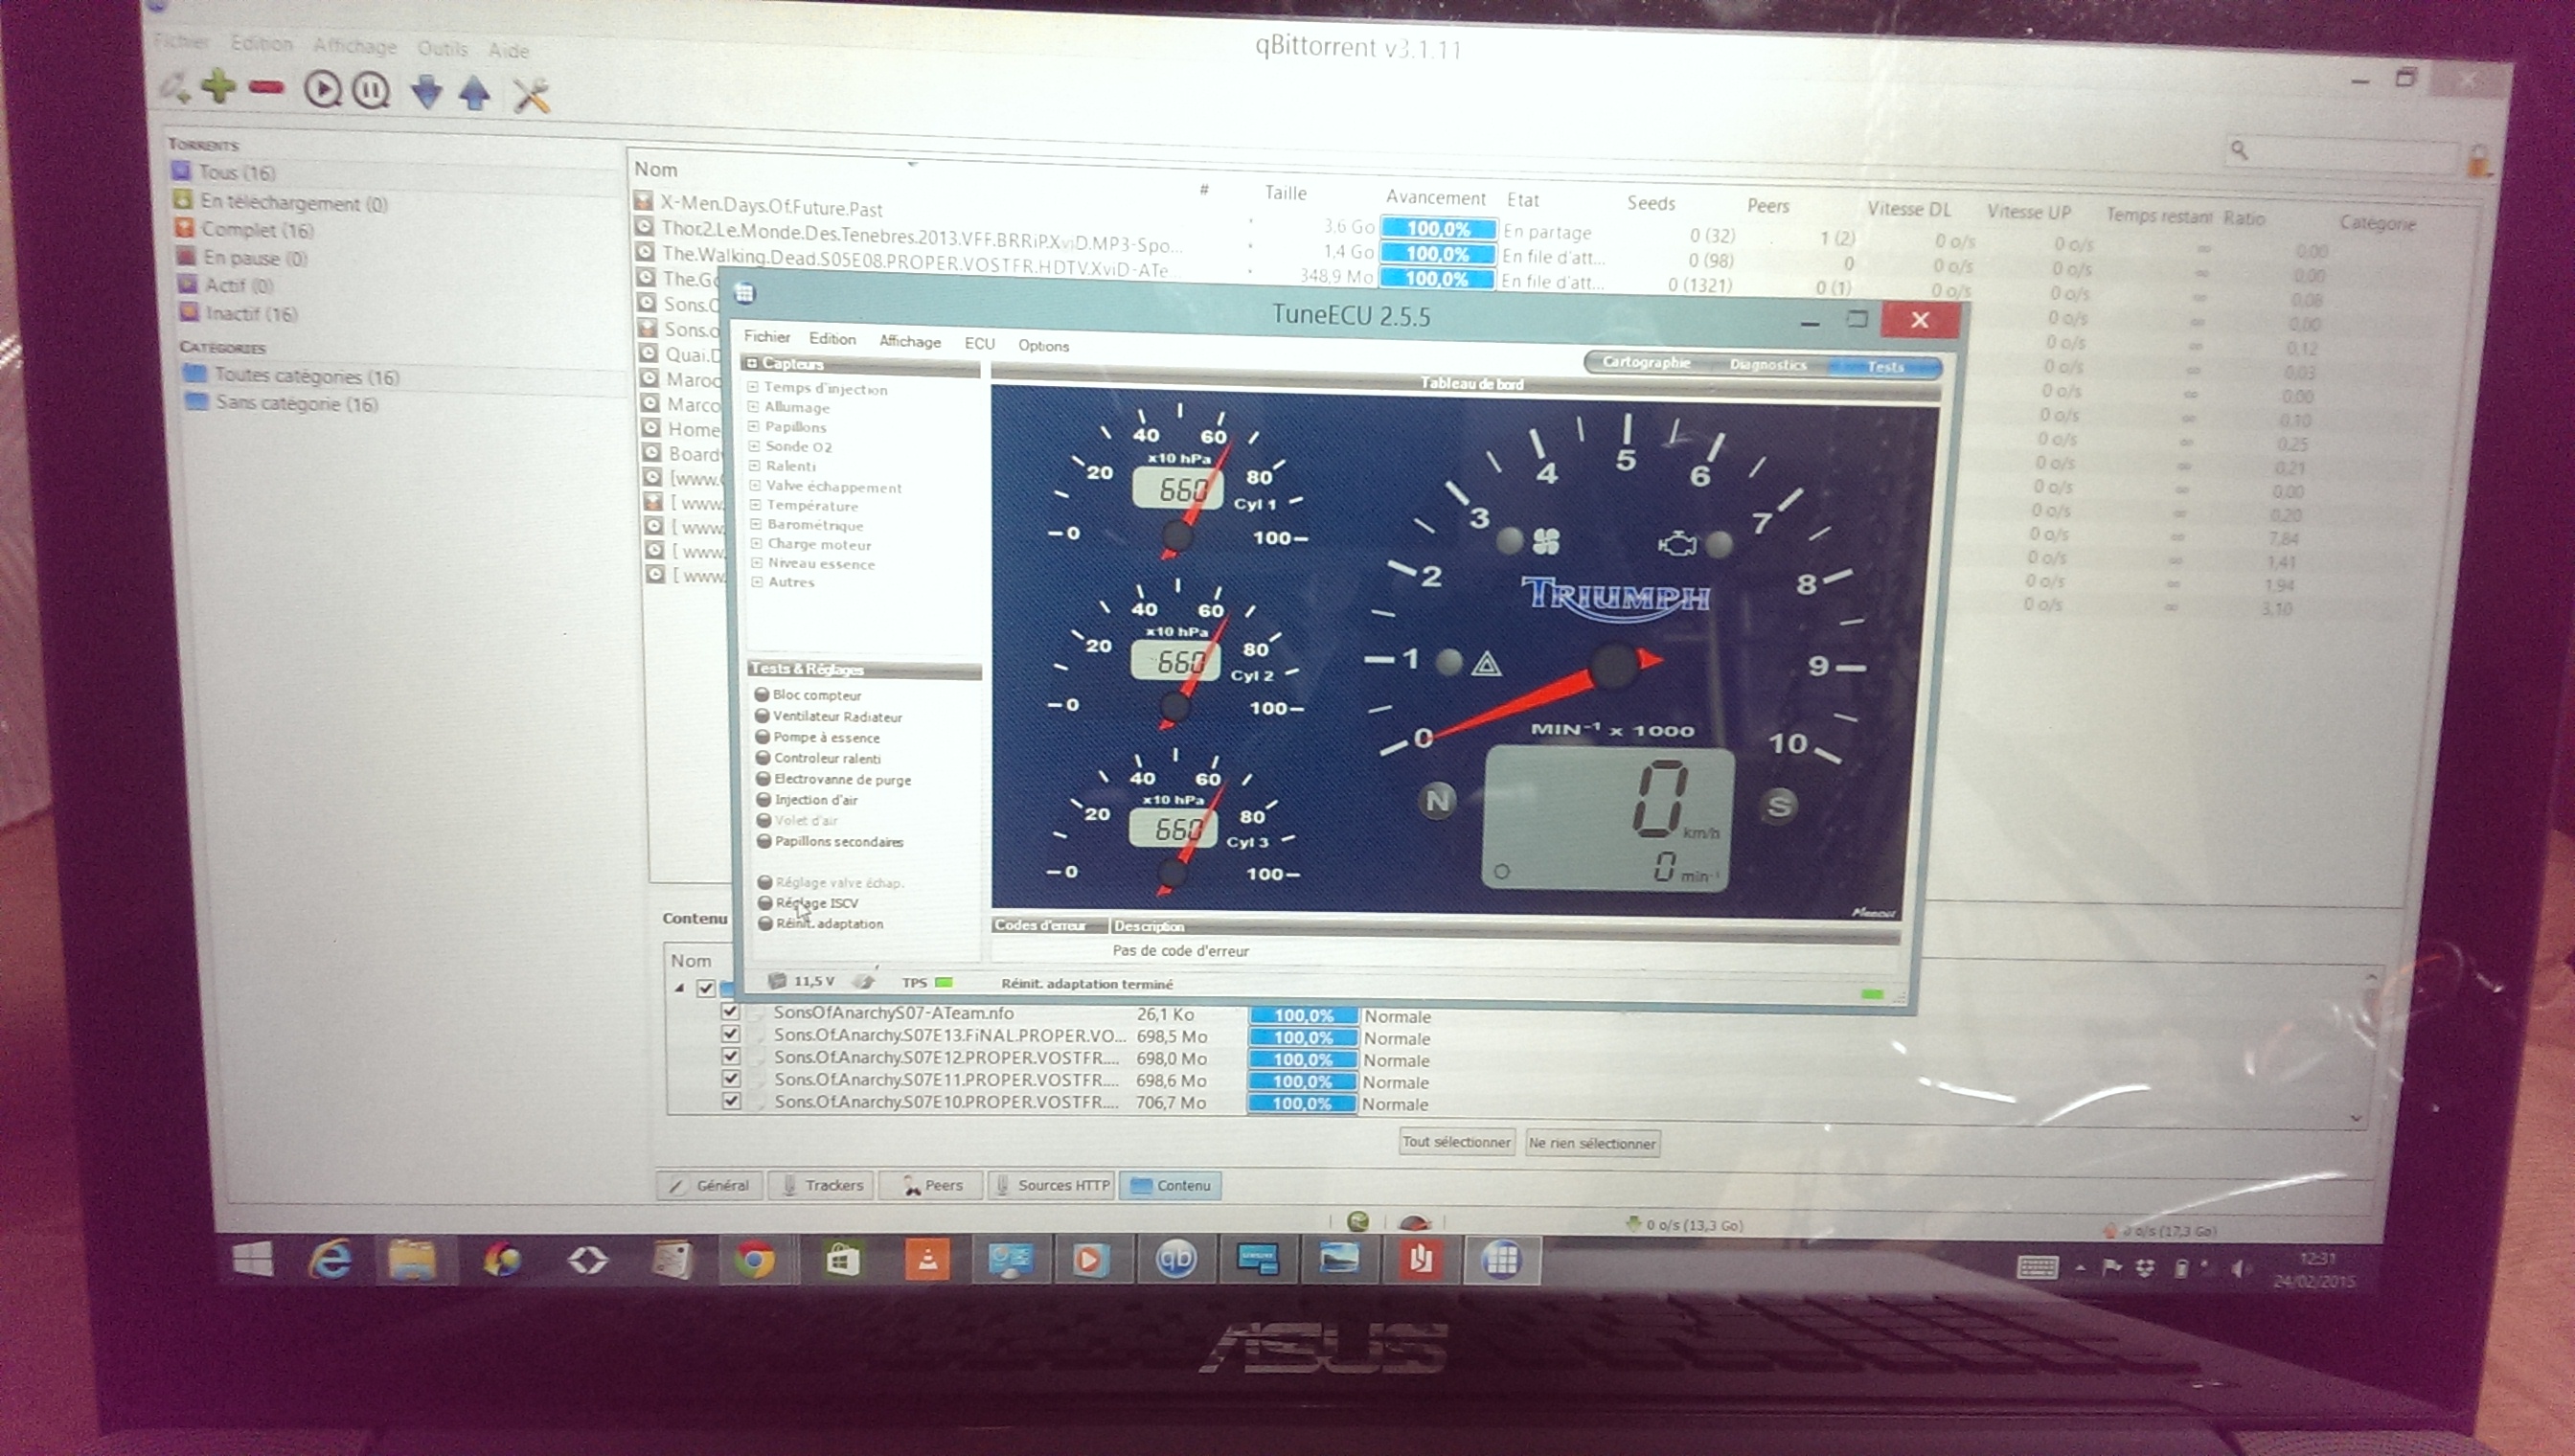This screenshot has height=1456, width=2575.
Task: Open Google Chrome from taskbar
Action: tap(755, 1260)
